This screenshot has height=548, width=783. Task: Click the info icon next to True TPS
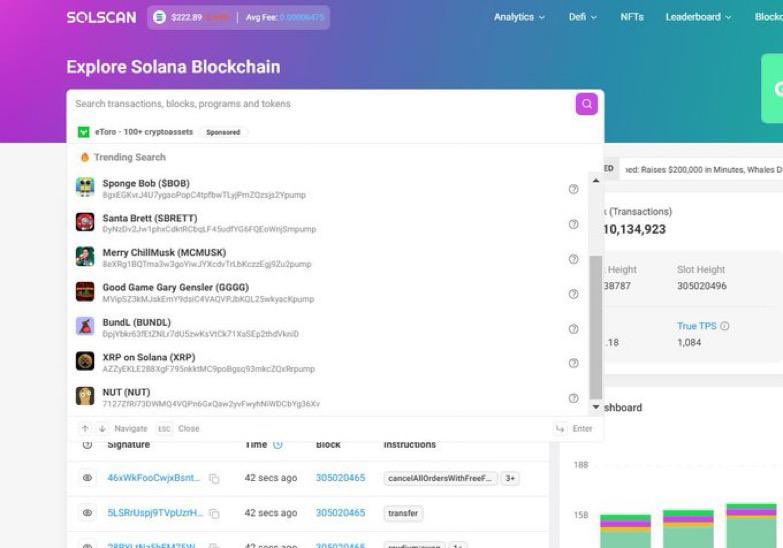pyautogui.click(x=725, y=326)
